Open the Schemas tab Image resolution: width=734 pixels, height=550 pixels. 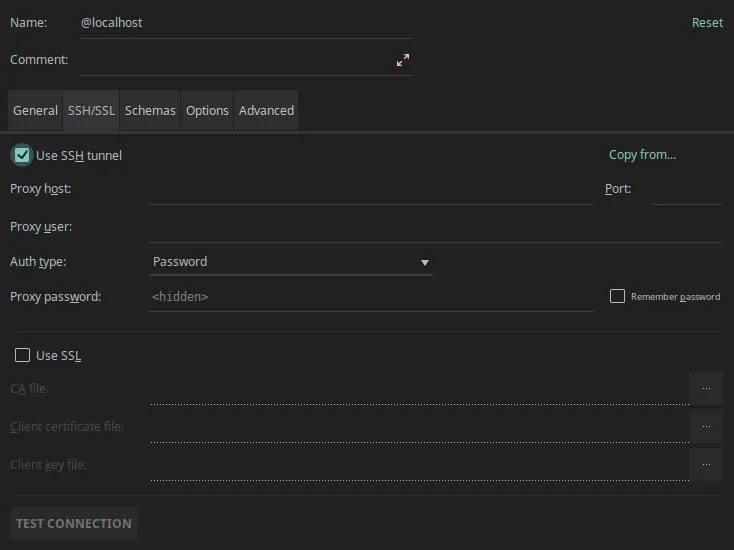[150, 110]
